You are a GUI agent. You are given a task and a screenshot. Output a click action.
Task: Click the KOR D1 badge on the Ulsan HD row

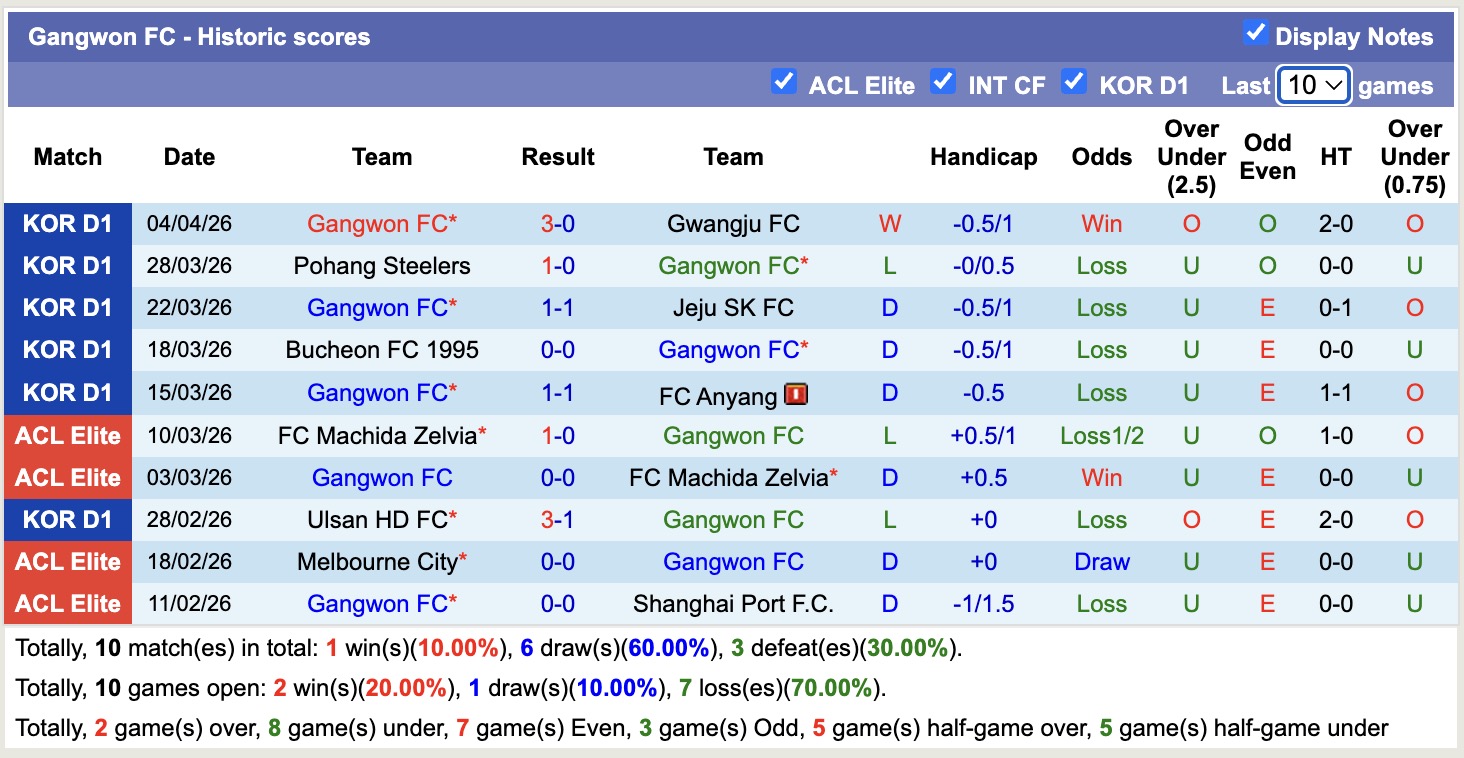[67, 519]
